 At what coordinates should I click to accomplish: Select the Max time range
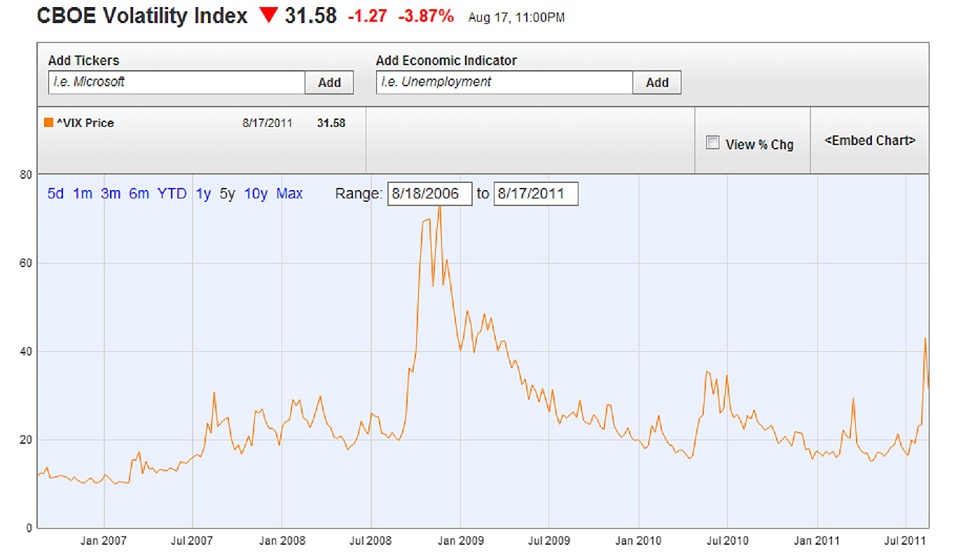coord(289,194)
